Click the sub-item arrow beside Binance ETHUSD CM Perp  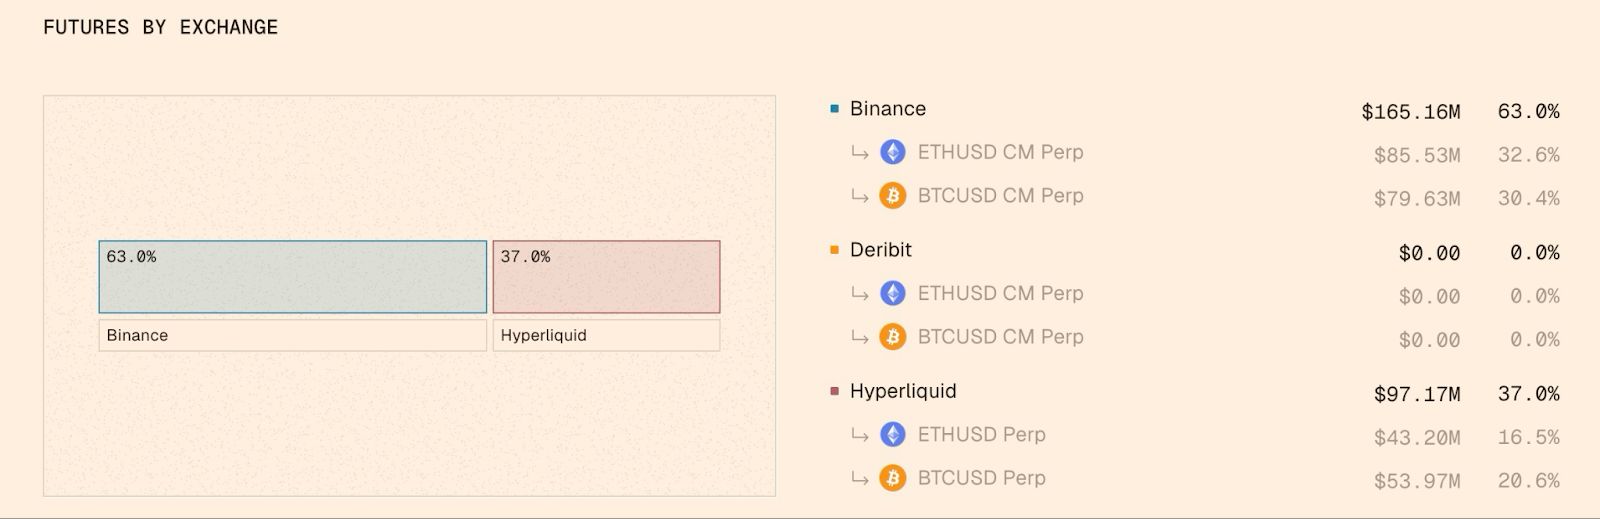pyautogui.click(x=859, y=153)
